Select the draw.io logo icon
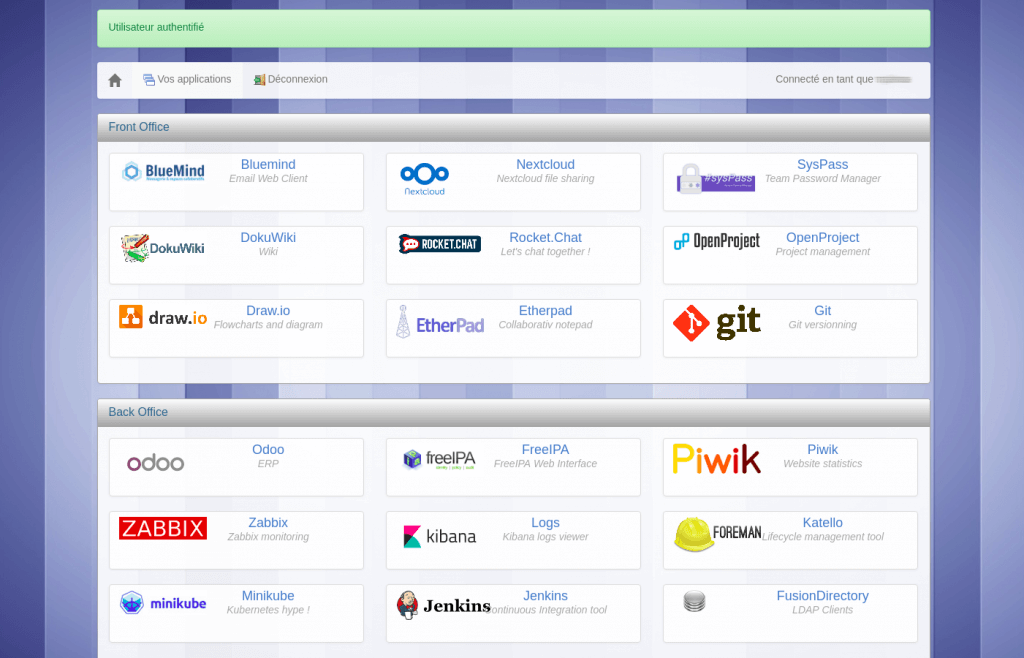Image resolution: width=1024 pixels, height=658 pixels. click(x=163, y=318)
